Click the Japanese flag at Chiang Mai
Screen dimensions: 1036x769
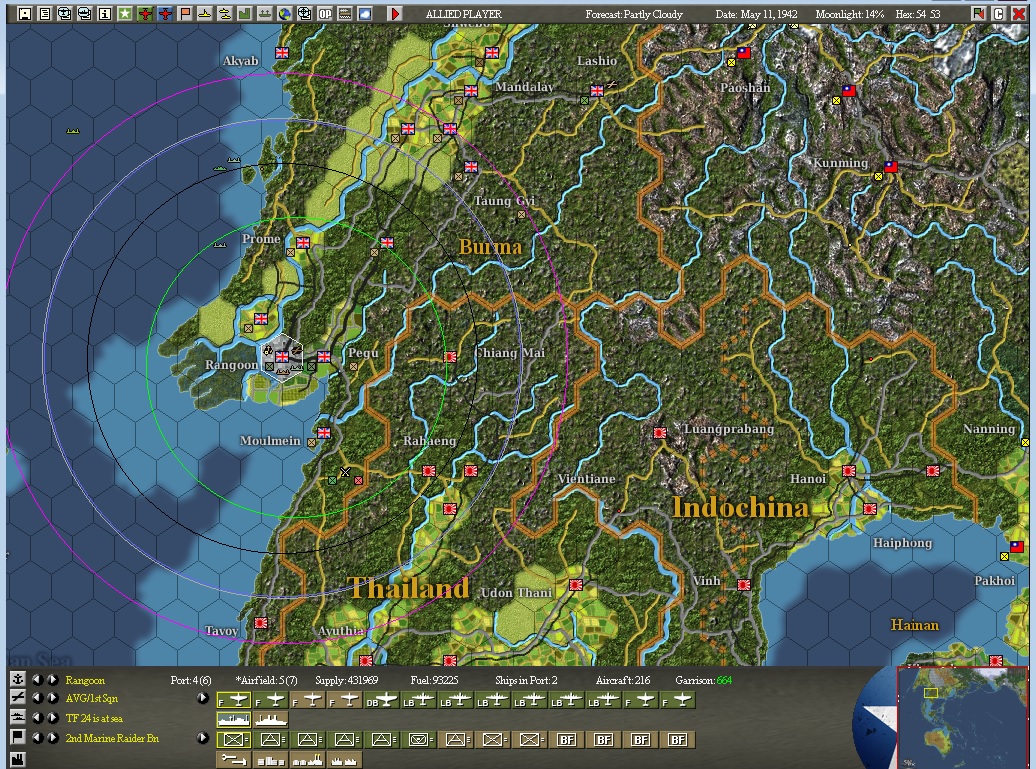click(450, 357)
